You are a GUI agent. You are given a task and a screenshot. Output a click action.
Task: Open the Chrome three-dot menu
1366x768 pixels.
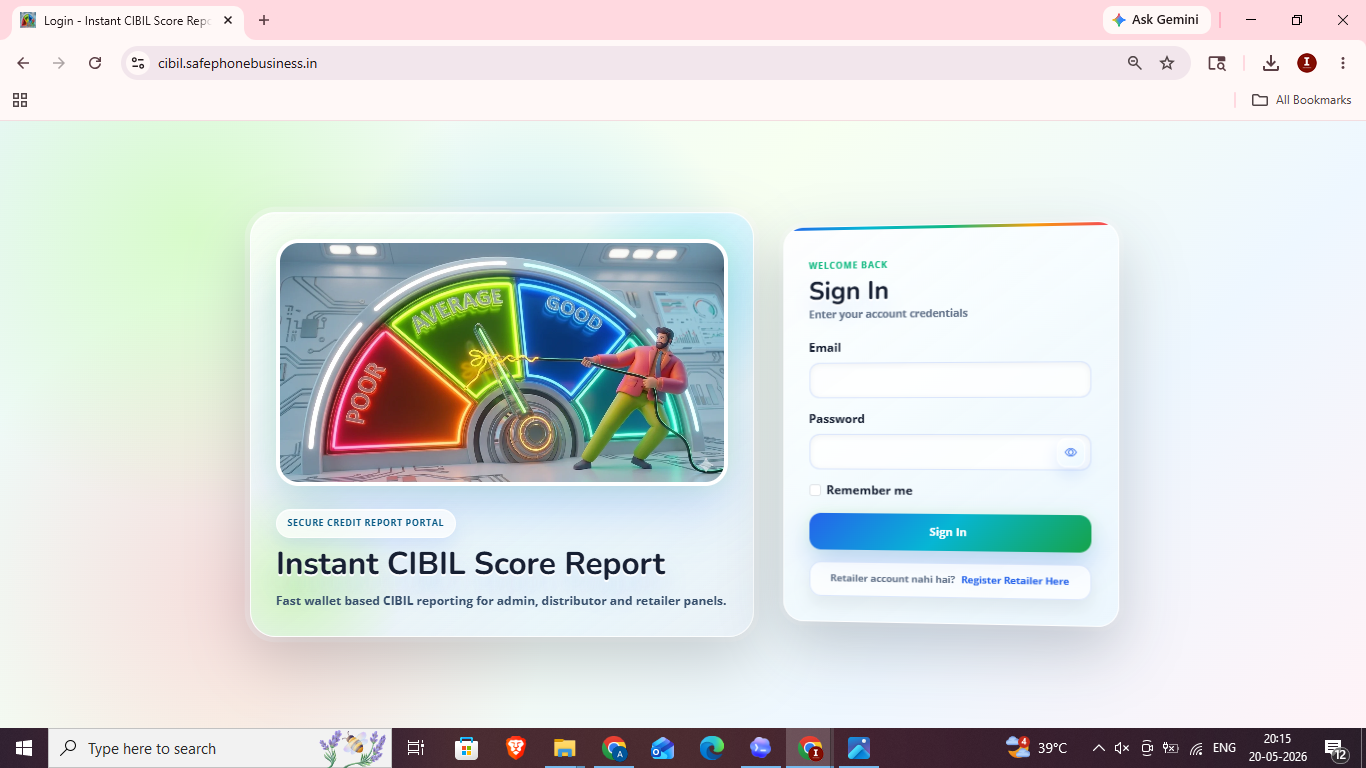[1343, 63]
